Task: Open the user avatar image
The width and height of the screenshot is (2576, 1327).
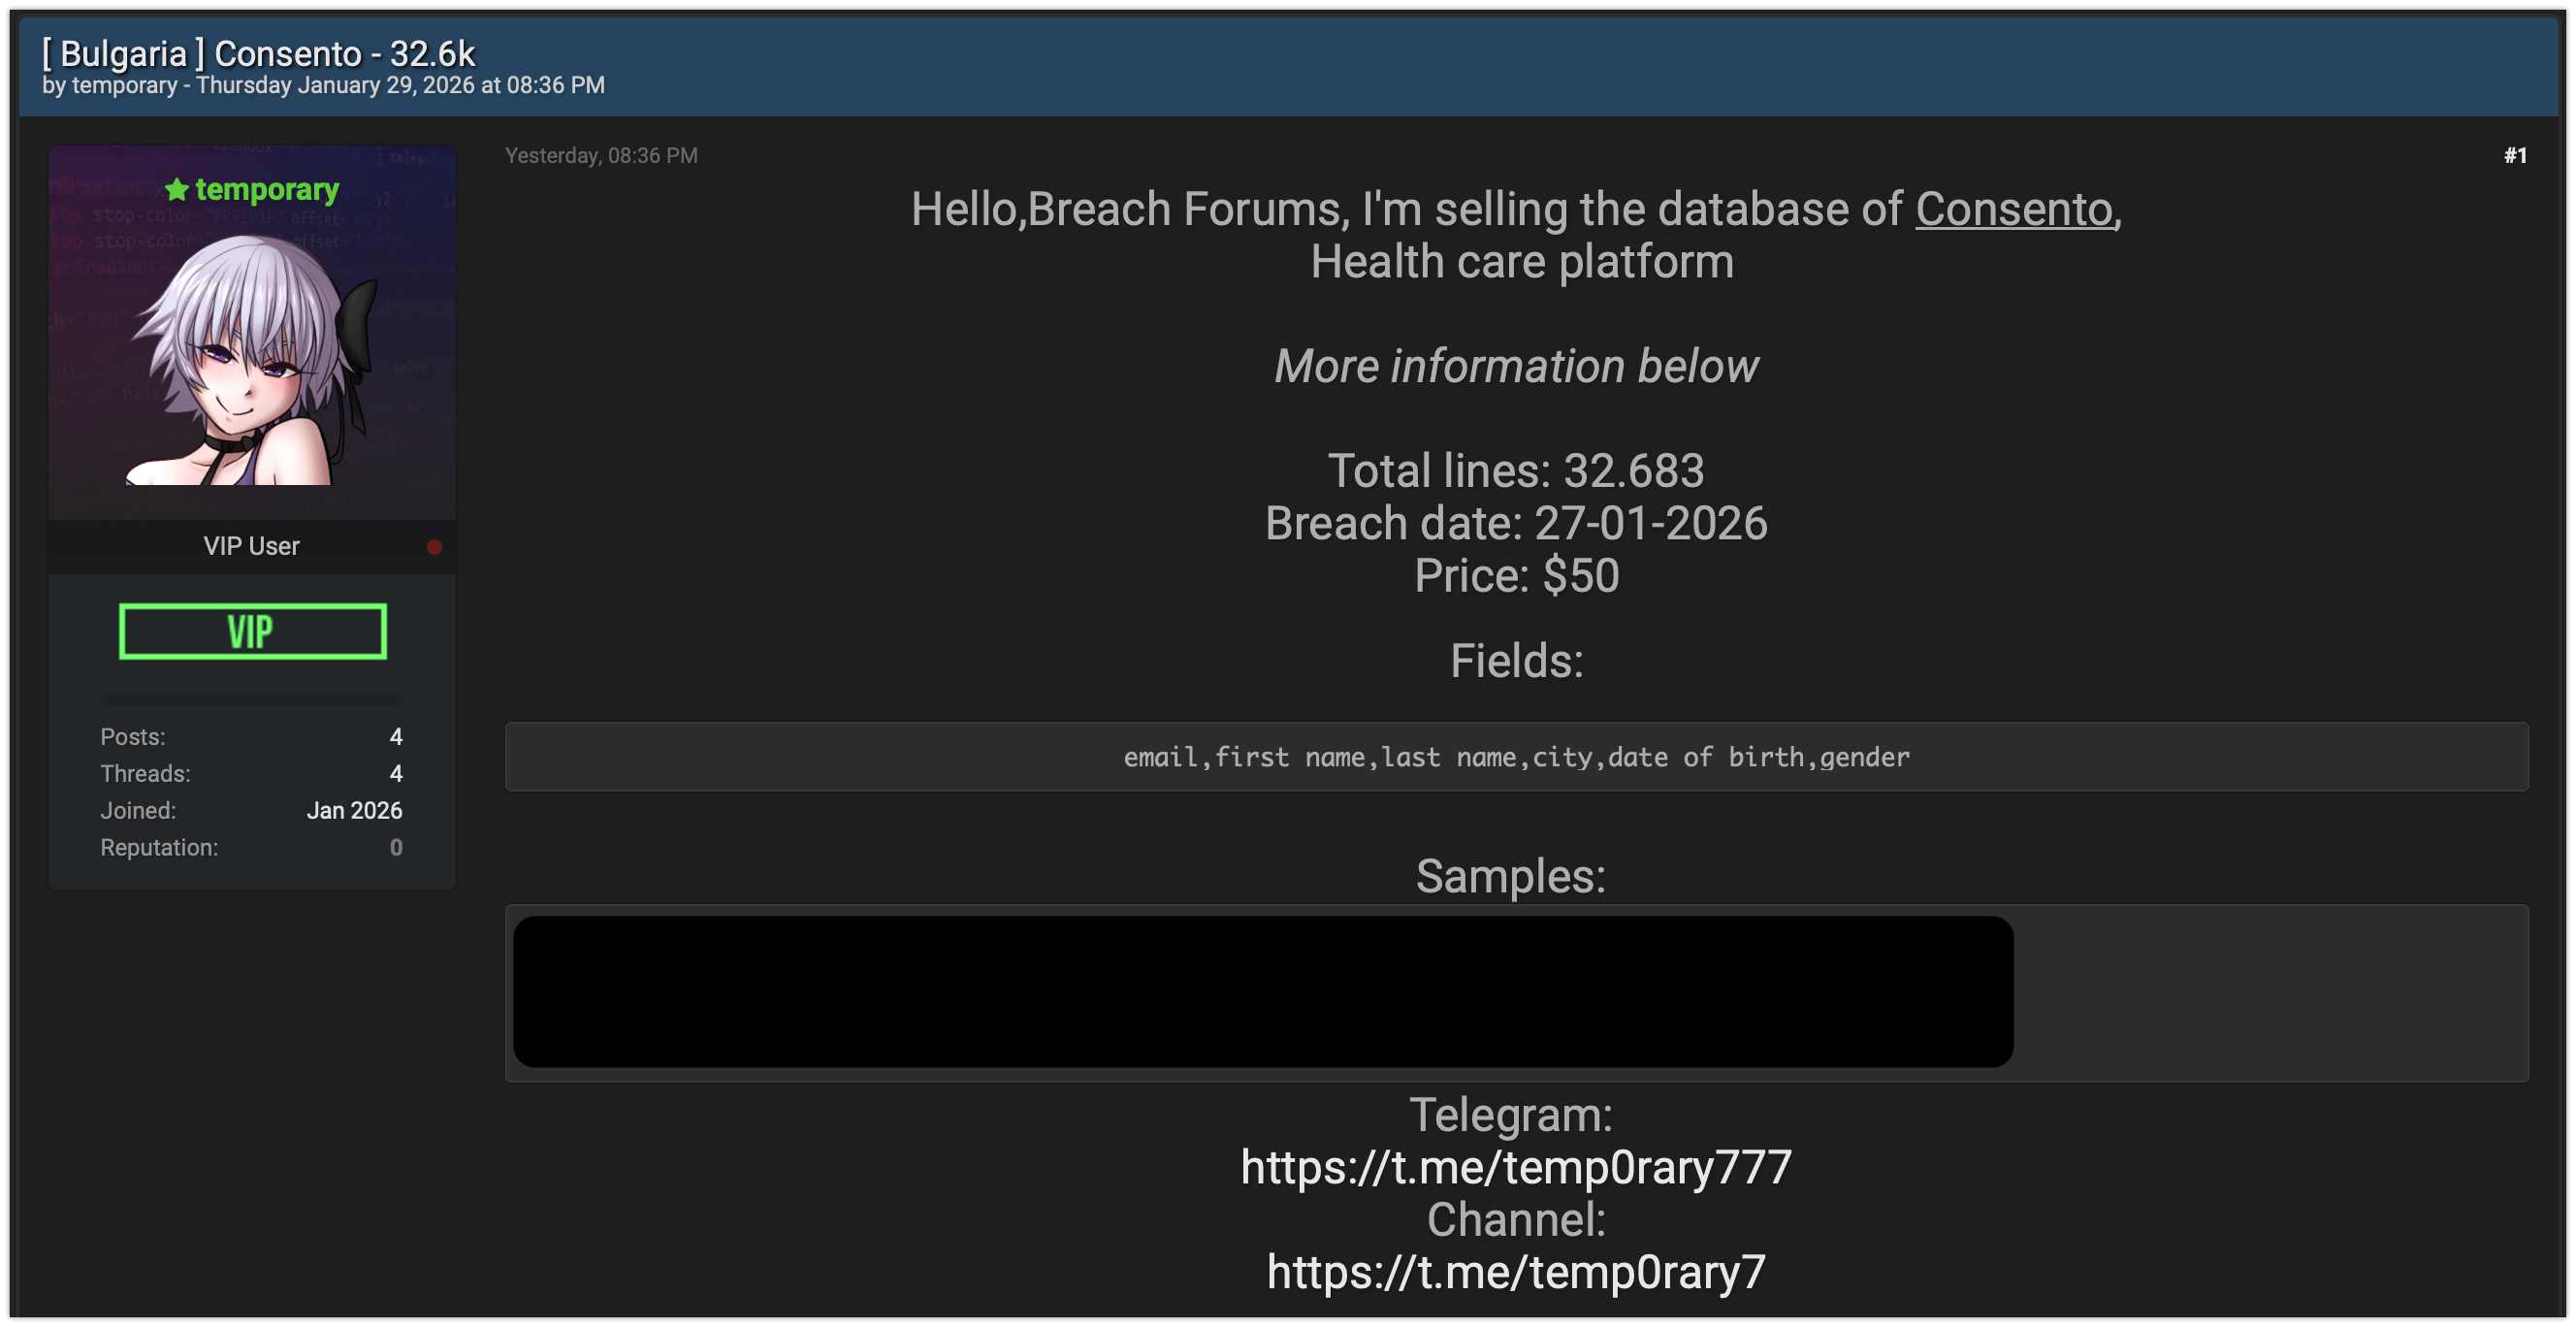Action: click(252, 358)
